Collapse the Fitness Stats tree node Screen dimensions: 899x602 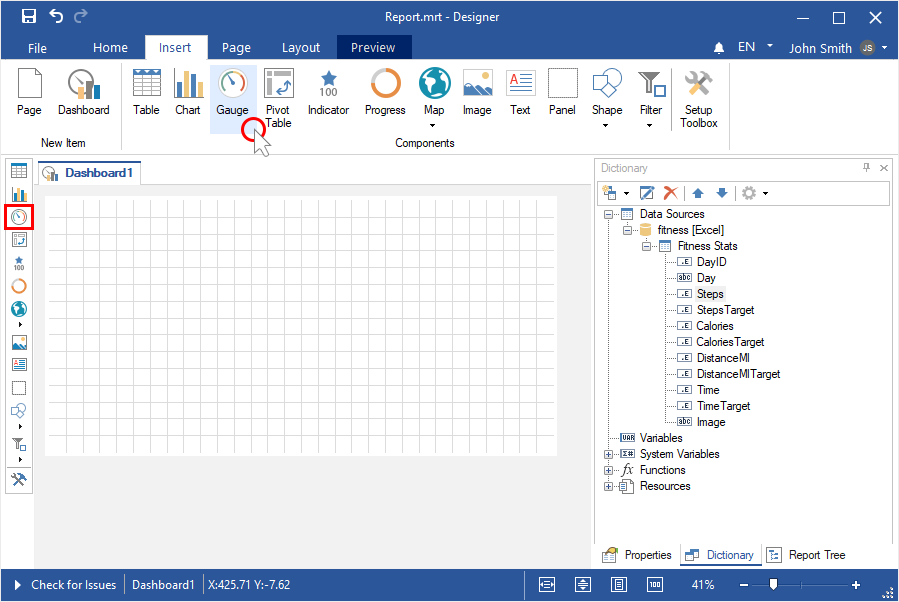(647, 246)
